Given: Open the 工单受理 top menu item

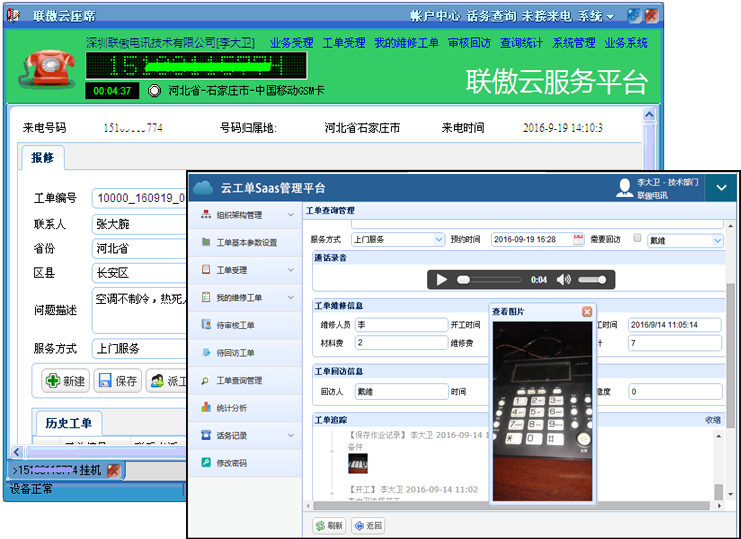Looking at the screenshot, I should (x=344, y=43).
